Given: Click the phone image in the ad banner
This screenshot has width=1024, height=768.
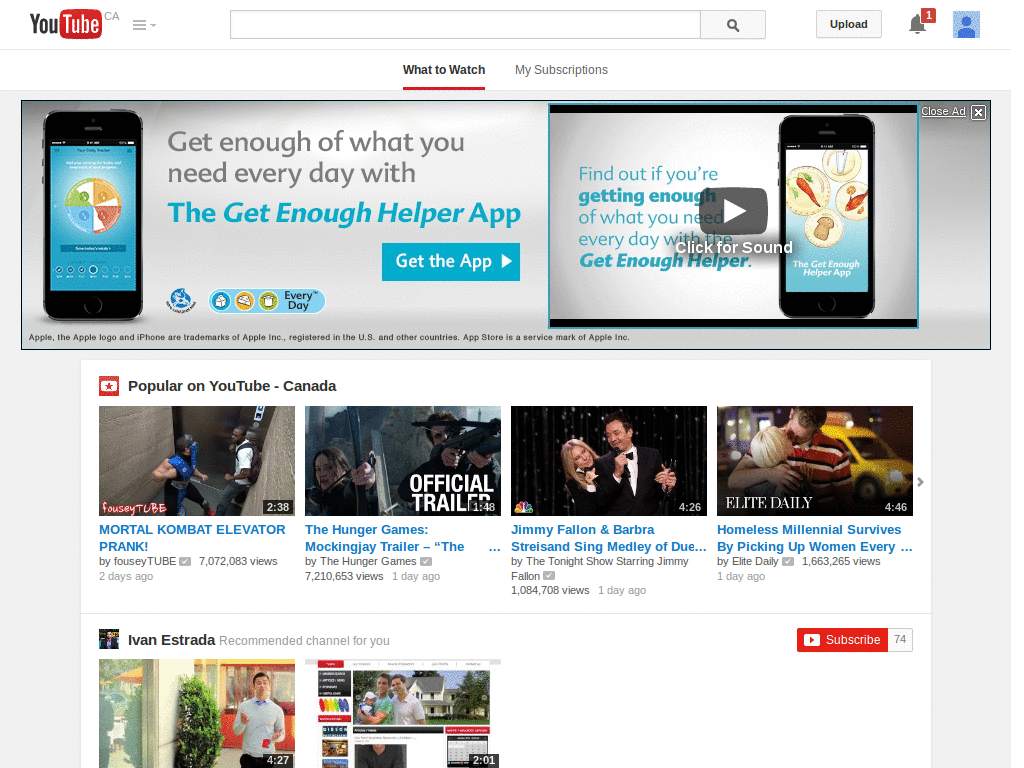Looking at the screenshot, I should (x=93, y=216).
